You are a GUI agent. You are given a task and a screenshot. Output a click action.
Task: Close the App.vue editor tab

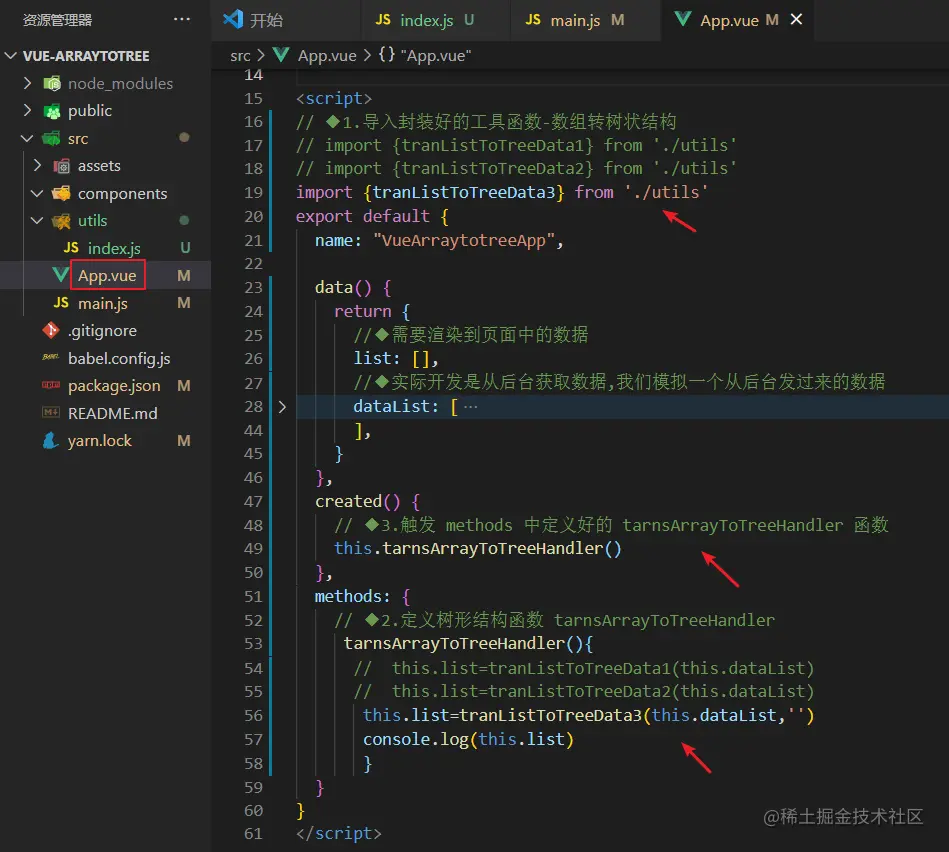pyautogui.click(x=796, y=19)
